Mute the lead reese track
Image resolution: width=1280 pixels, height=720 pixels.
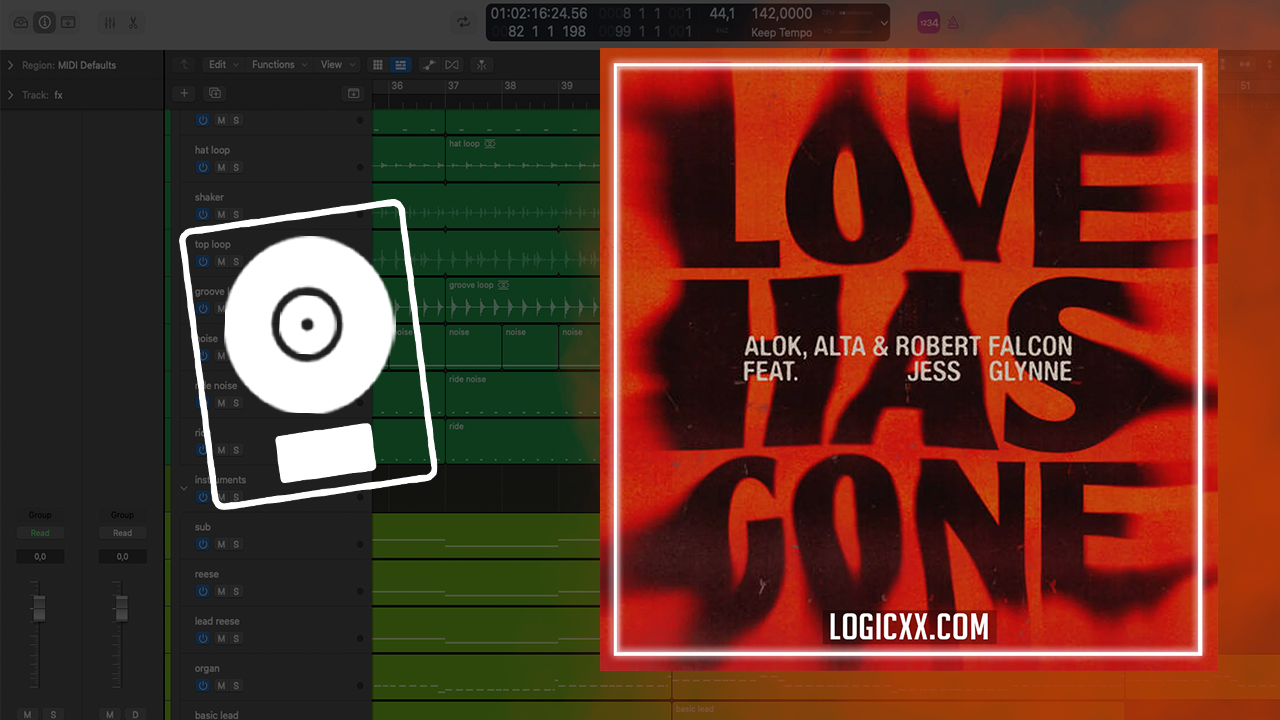pyautogui.click(x=221, y=638)
